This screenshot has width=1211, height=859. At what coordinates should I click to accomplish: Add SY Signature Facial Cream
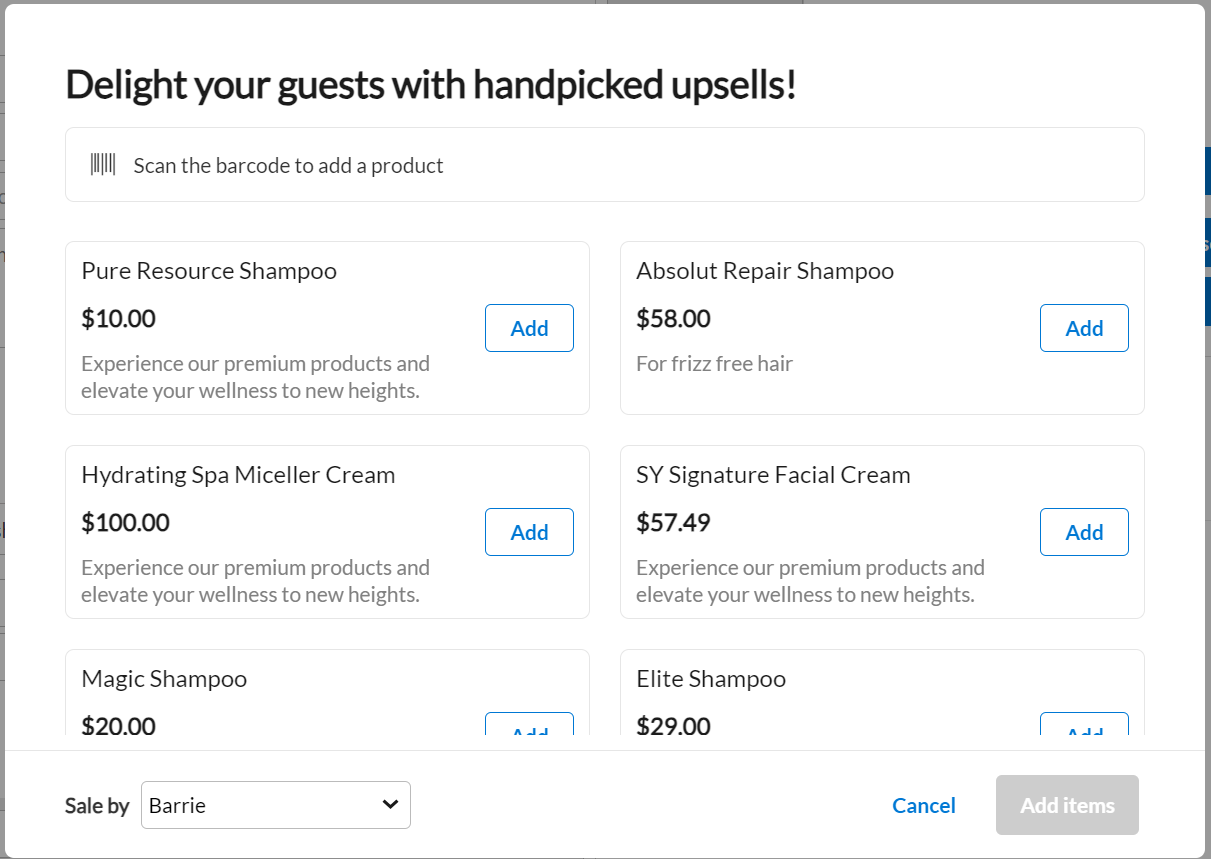click(x=1084, y=532)
